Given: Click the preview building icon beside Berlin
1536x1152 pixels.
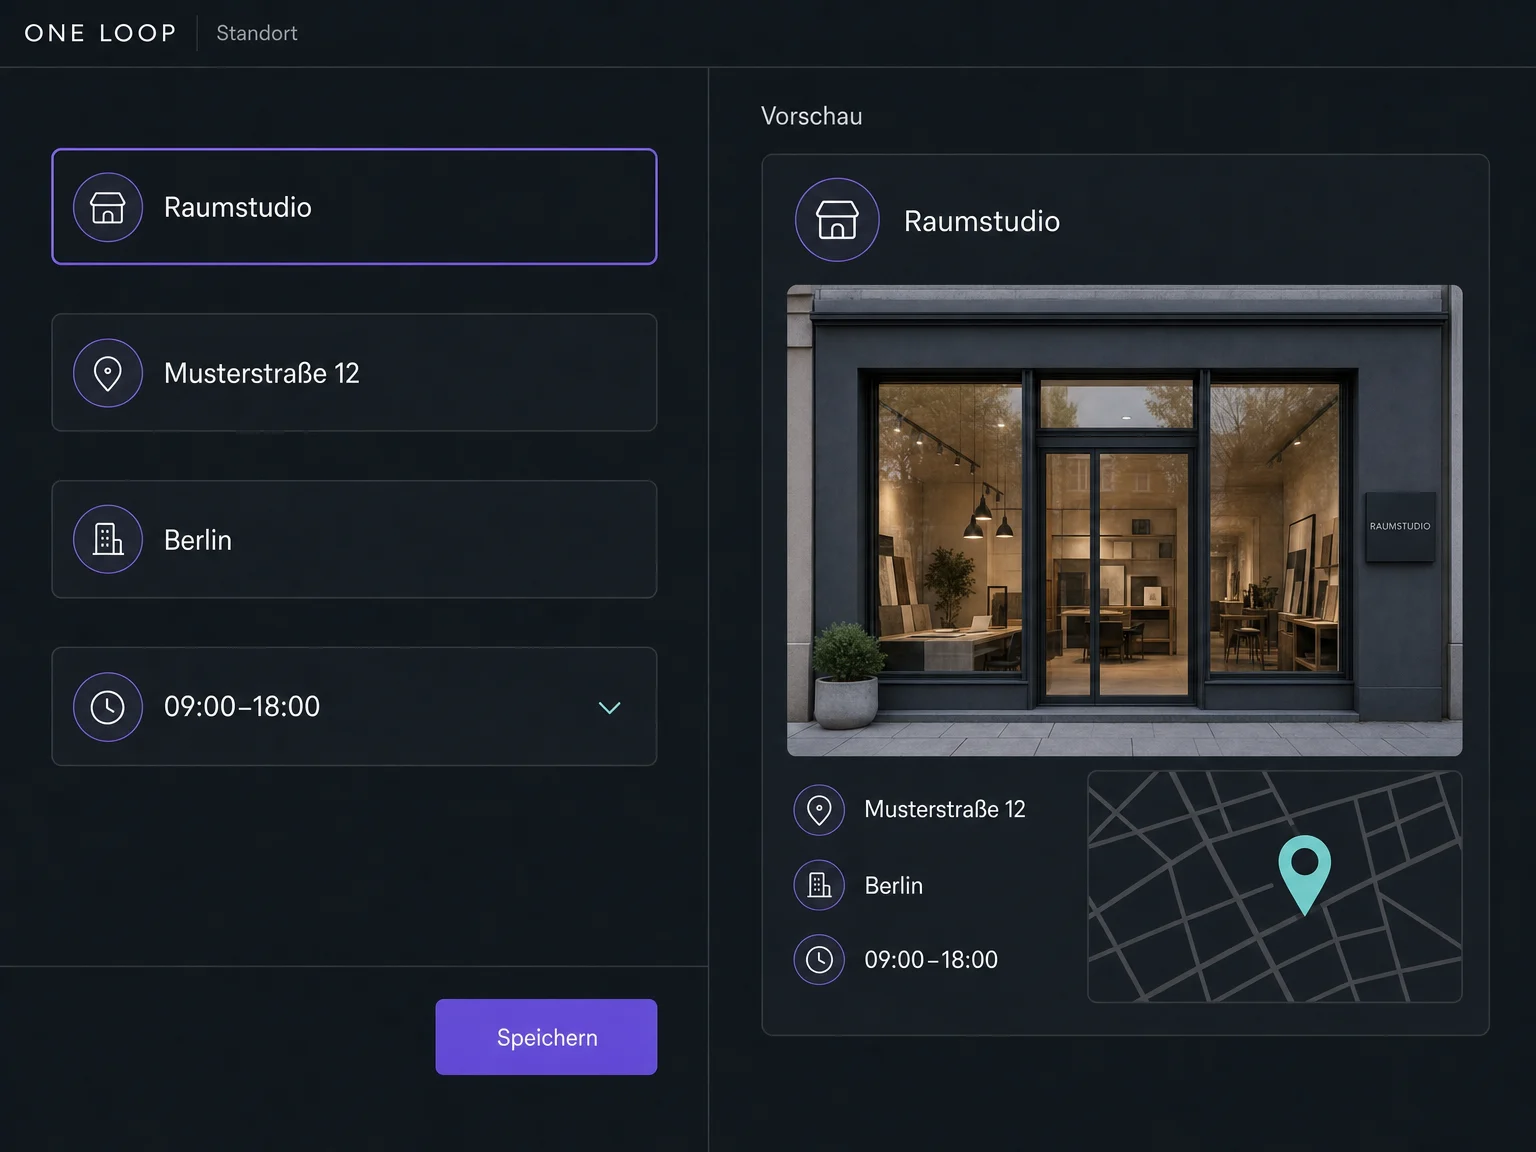Looking at the screenshot, I should click(819, 885).
